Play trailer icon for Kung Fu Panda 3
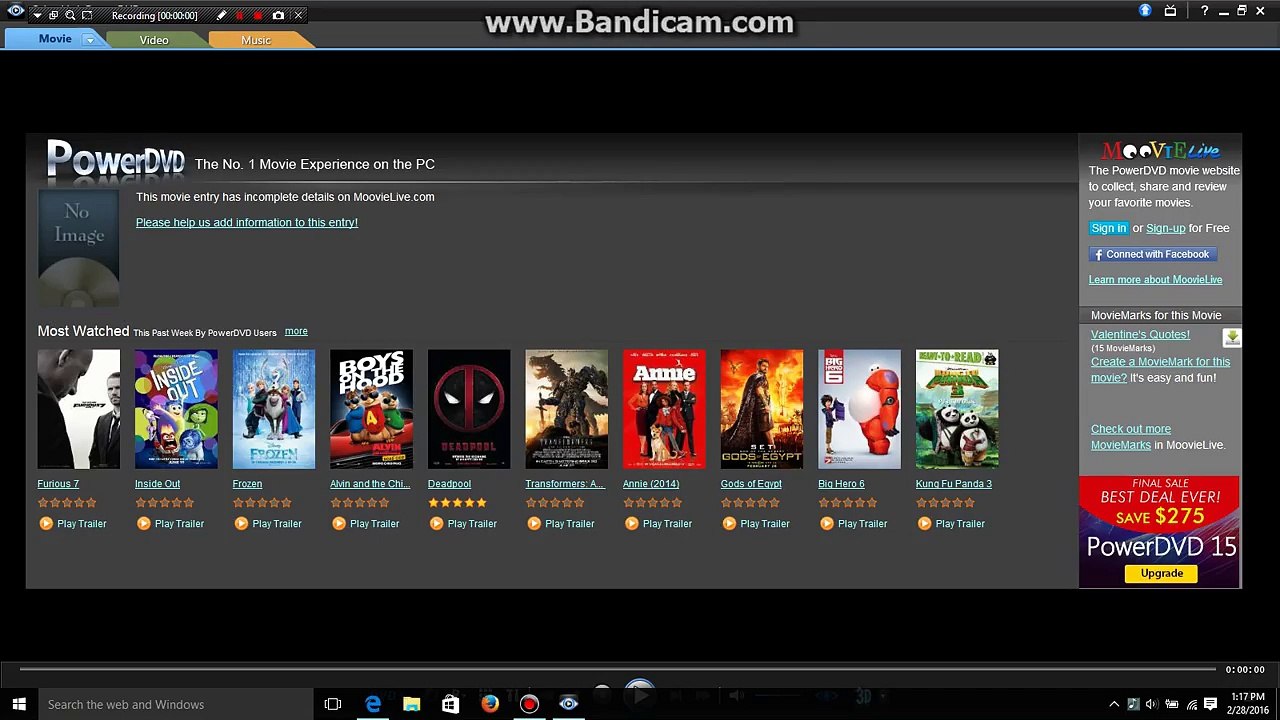Viewport: 1280px width, 720px height. point(924,523)
